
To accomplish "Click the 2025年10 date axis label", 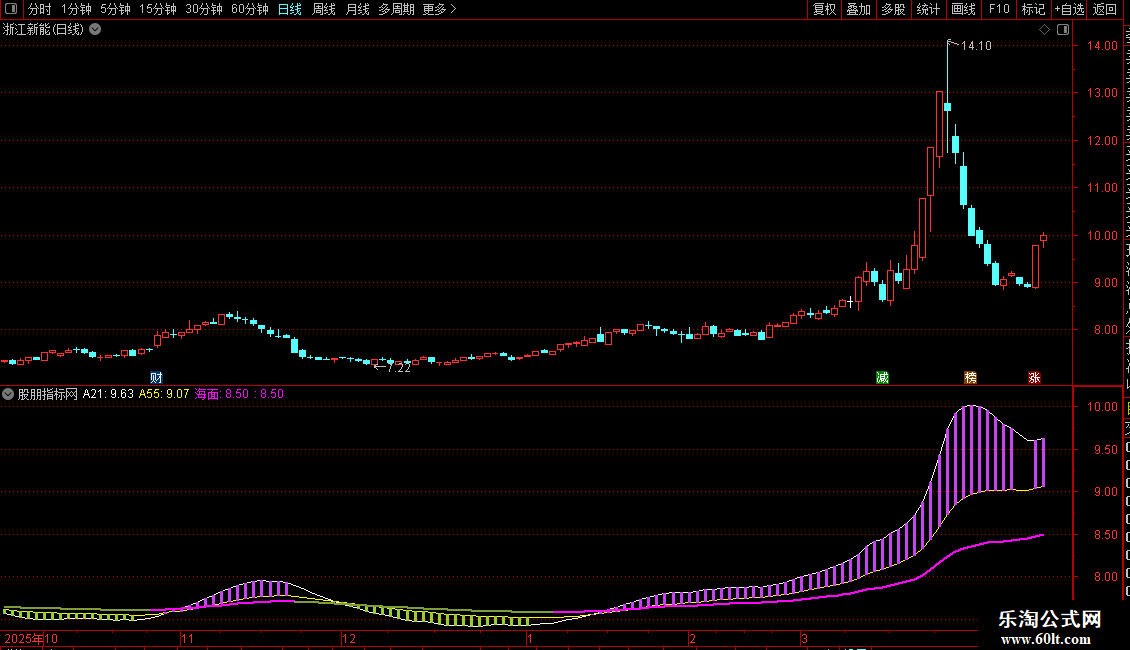I will [x=31, y=638].
